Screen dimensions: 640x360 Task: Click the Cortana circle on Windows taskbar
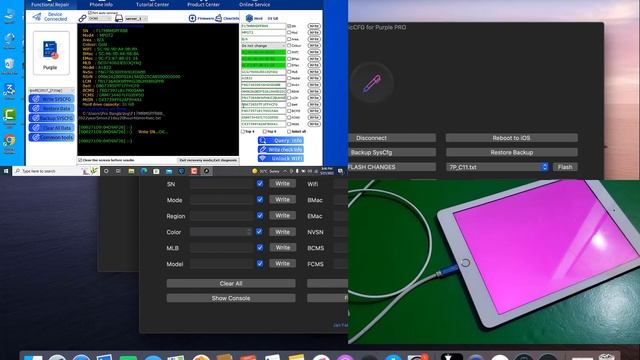tap(106, 171)
